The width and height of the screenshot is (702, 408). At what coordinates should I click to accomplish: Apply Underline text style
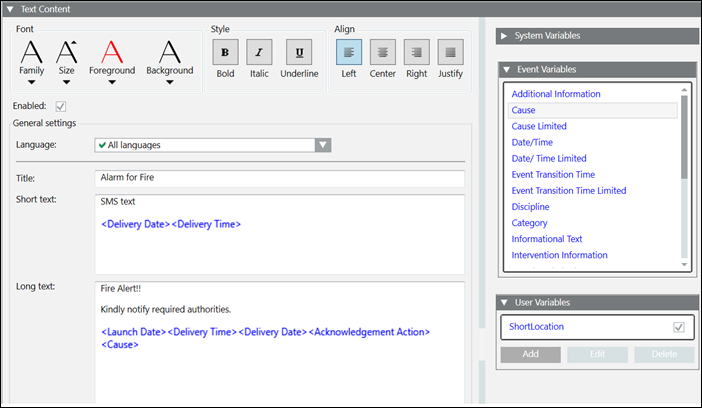pos(299,52)
